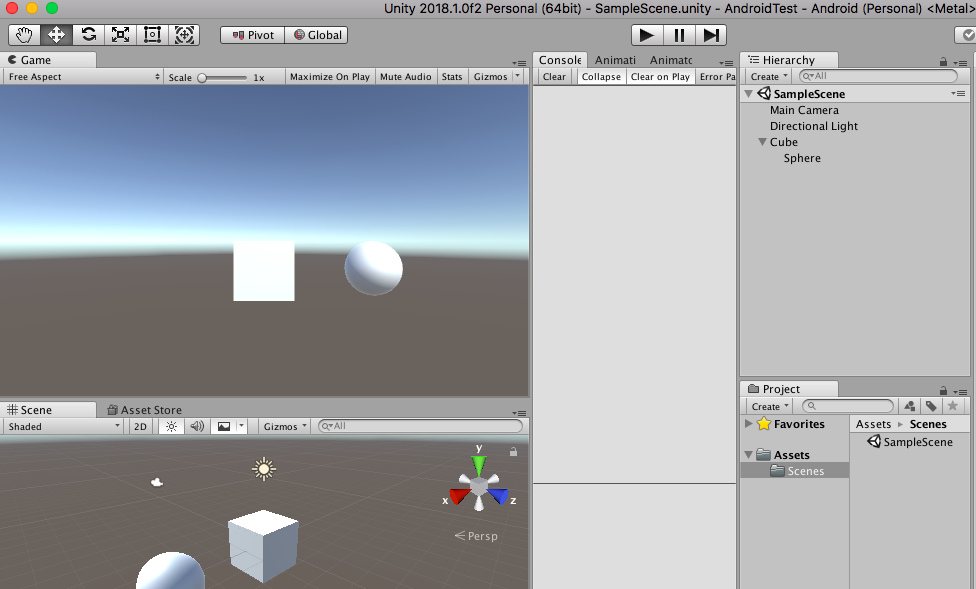This screenshot has width=976, height=589.
Task: Toggle Clear on Play in Console
Action: point(660,77)
